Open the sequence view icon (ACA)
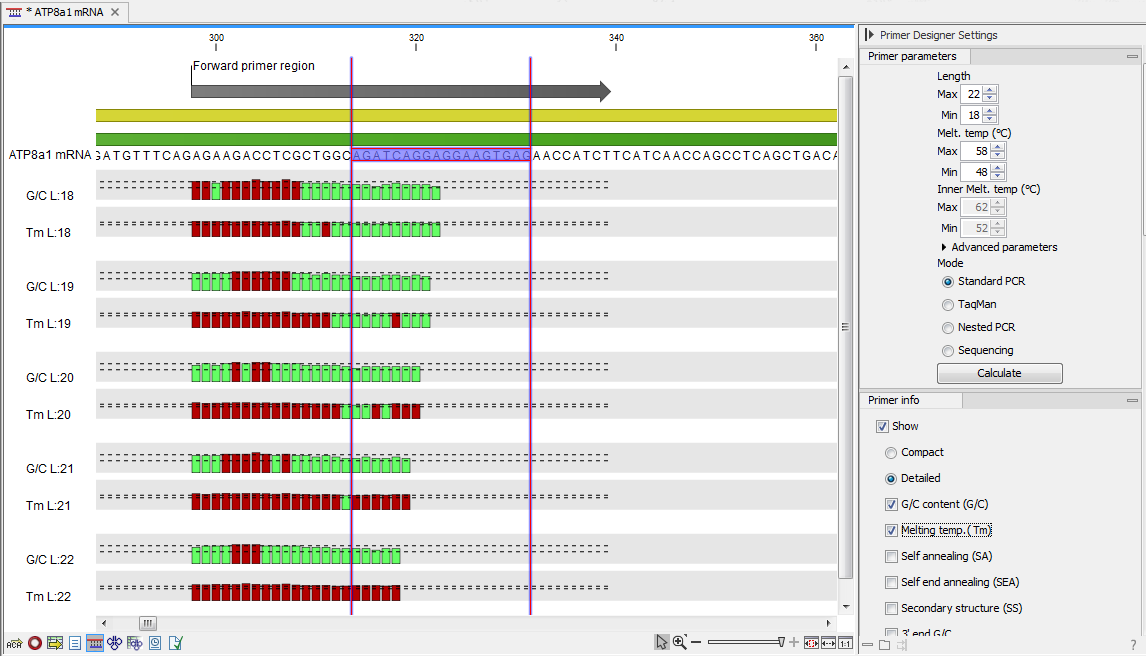 tap(14, 643)
